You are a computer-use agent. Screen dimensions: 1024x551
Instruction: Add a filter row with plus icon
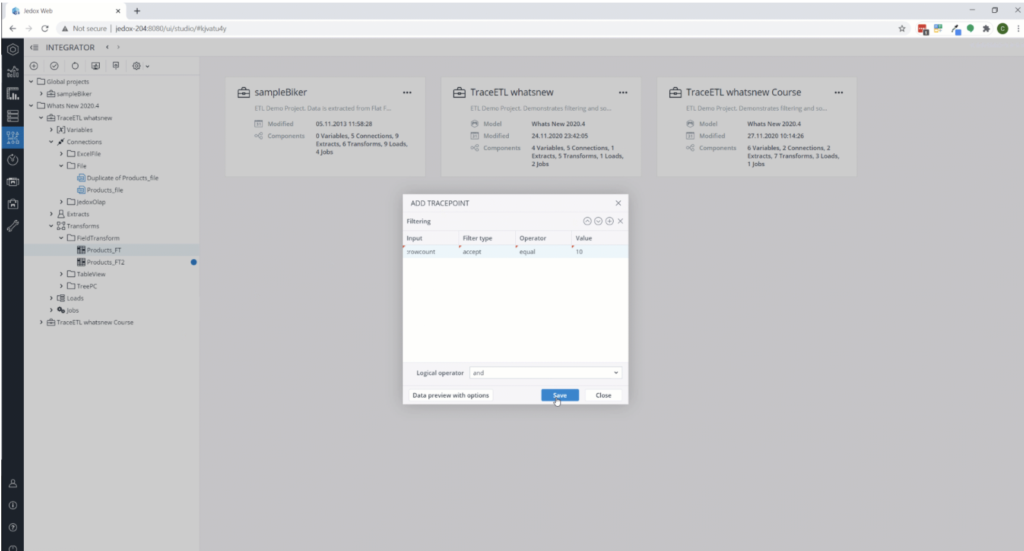609,221
